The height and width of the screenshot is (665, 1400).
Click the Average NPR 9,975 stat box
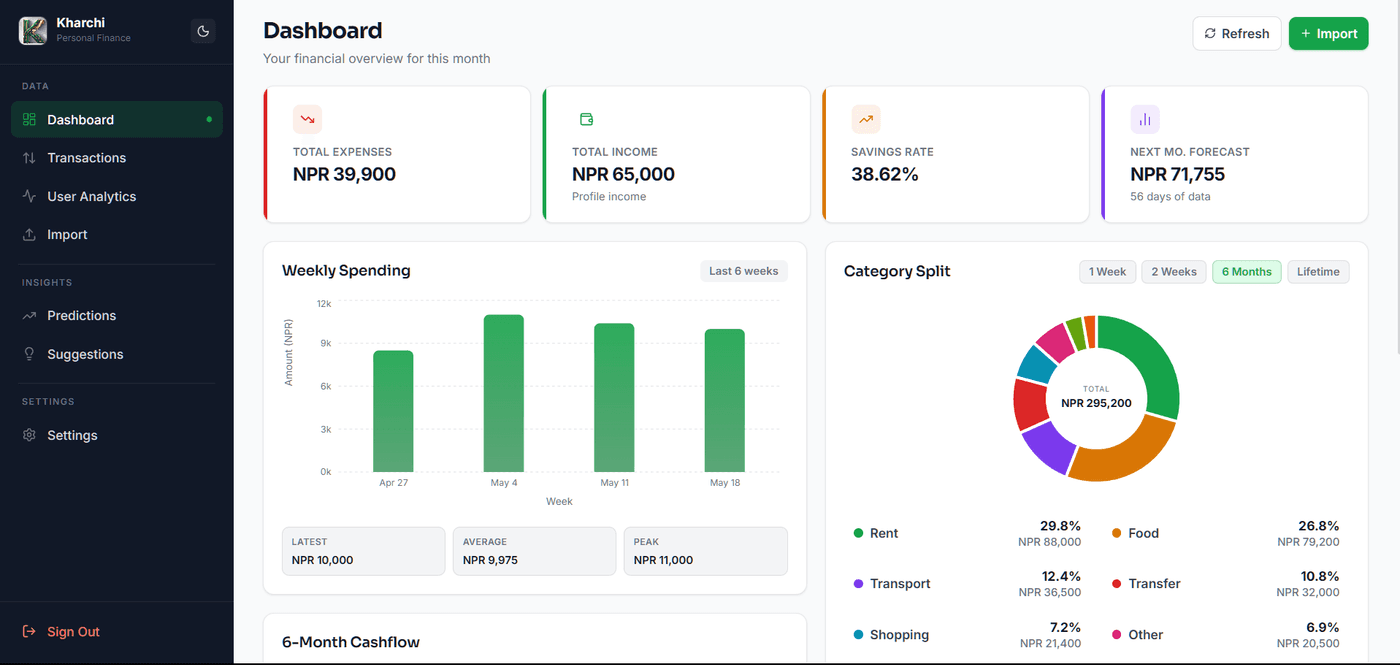[x=534, y=551]
